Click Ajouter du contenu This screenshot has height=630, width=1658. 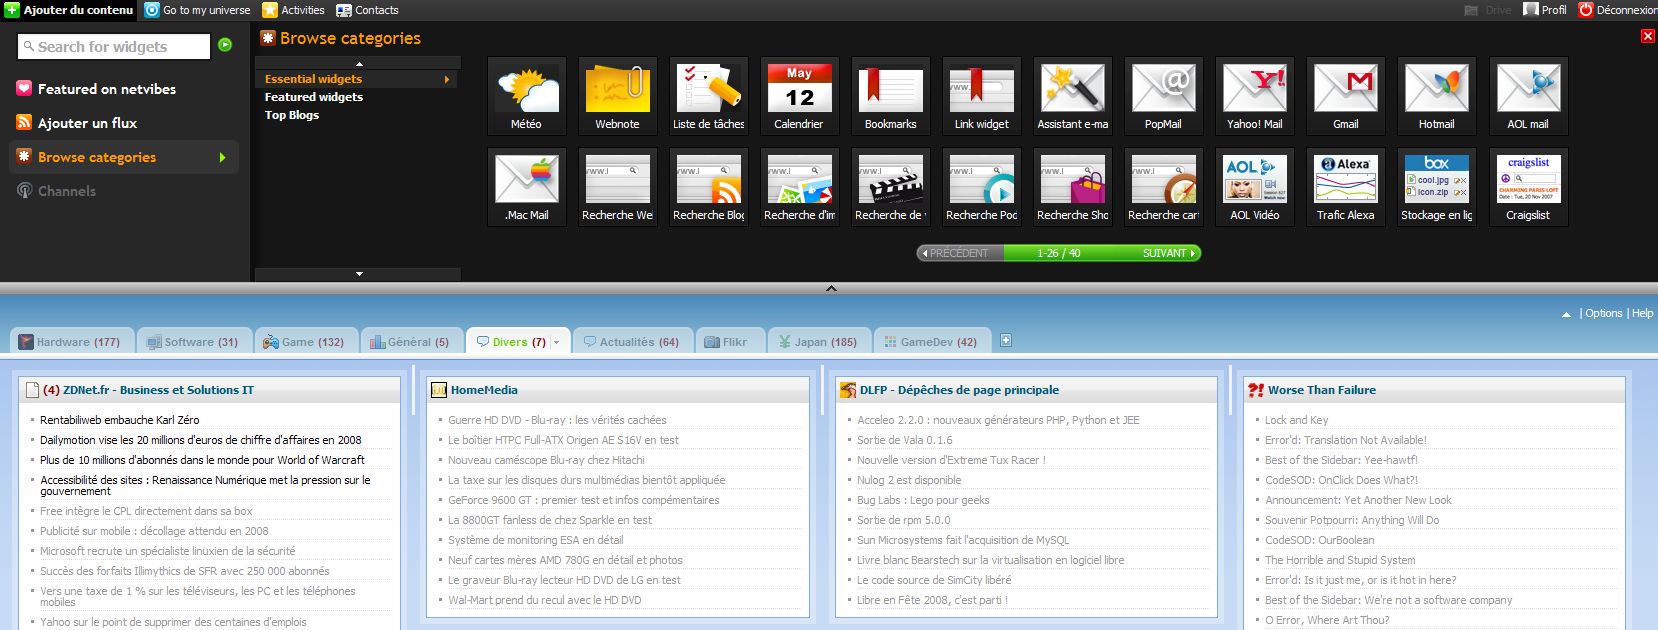tap(69, 10)
